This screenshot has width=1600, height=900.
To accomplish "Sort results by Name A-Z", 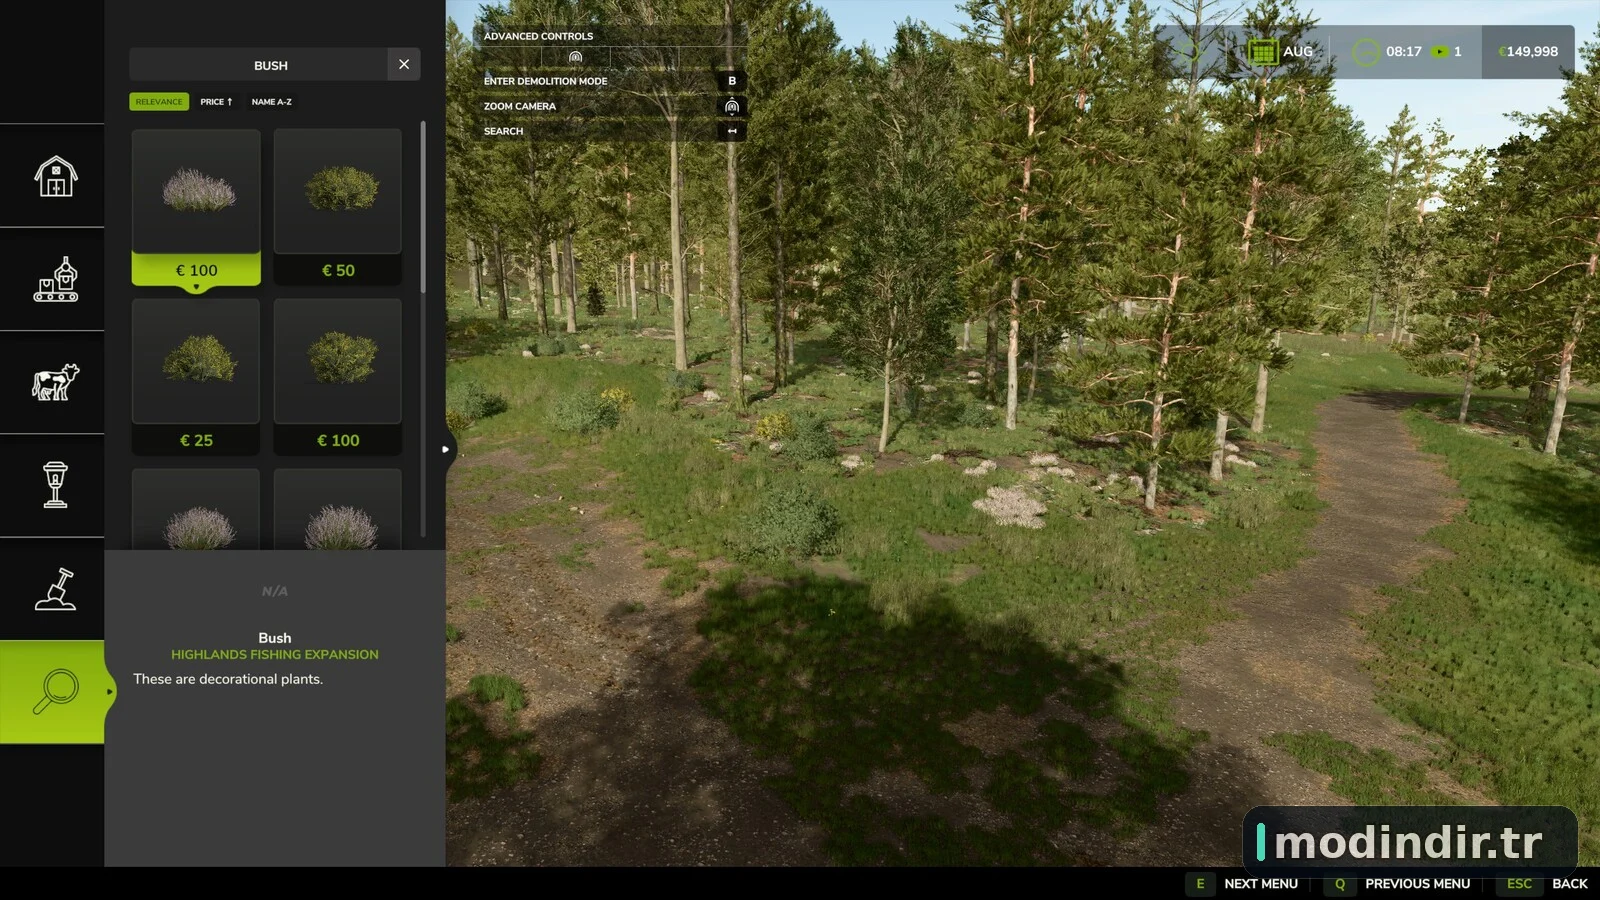I will pos(272,102).
